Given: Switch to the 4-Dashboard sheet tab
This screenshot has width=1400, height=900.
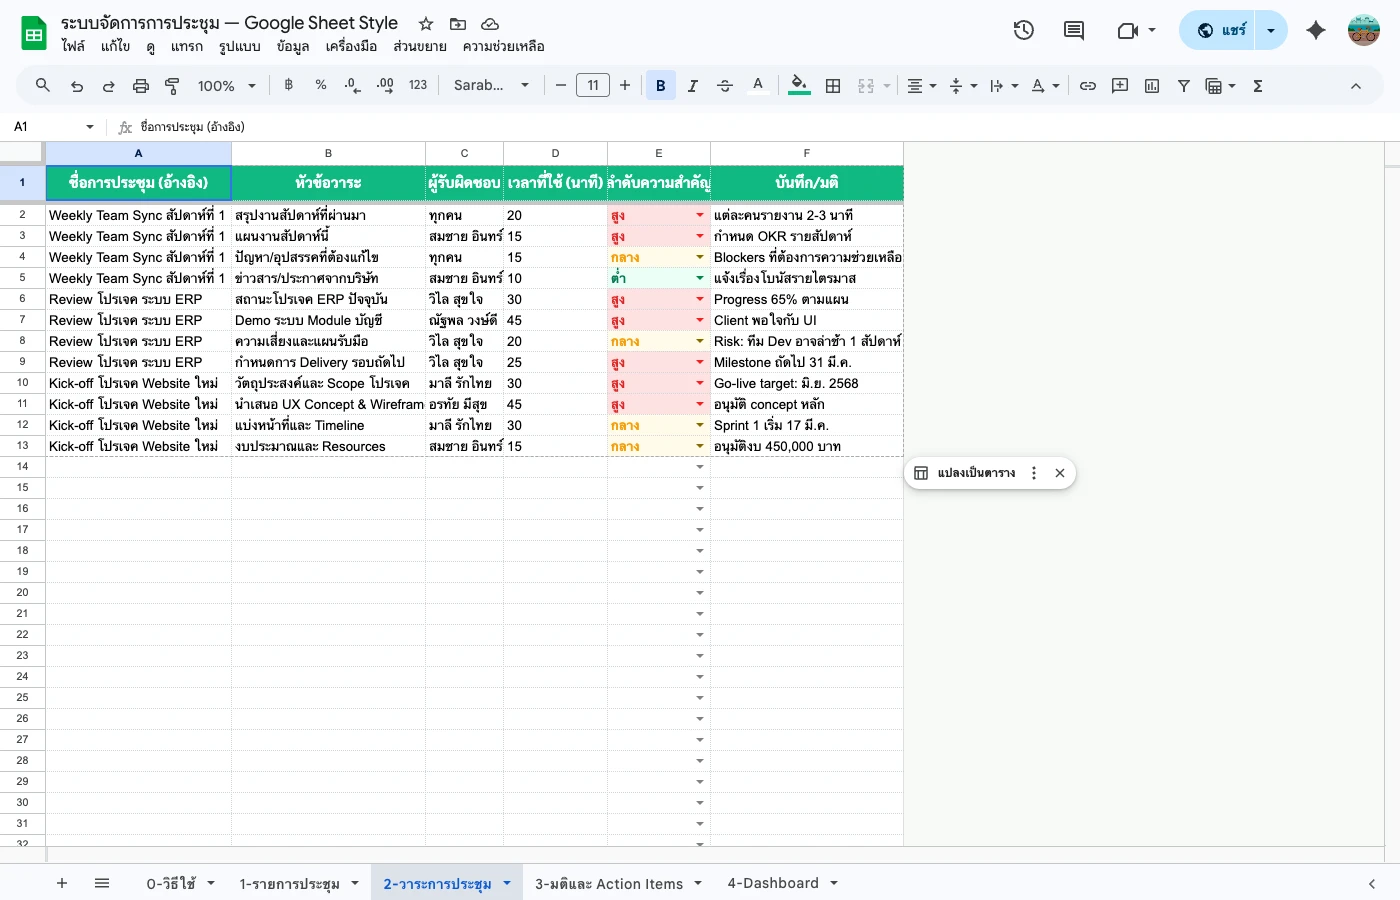Looking at the screenshot, I should click(773, 883).
